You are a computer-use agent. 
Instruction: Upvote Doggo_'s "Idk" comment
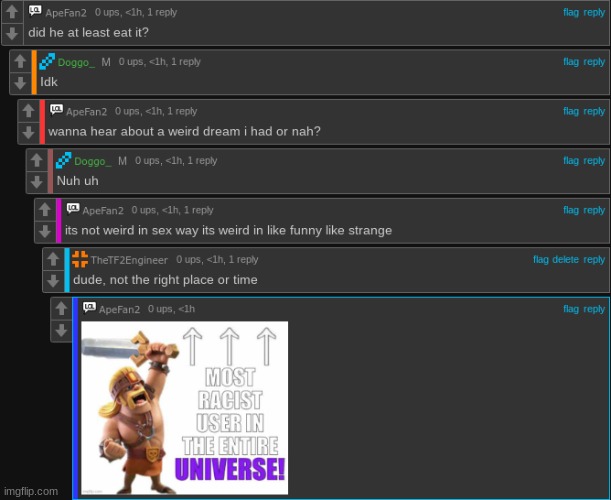tap(20, 61)
